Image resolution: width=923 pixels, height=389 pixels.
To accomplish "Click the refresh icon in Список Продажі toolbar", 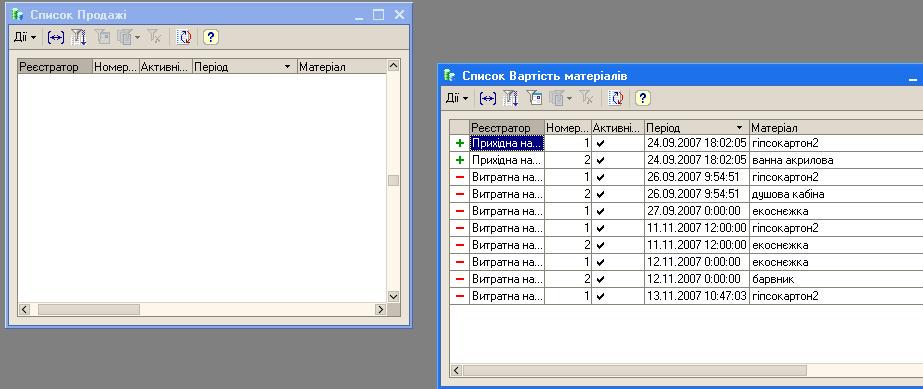I will click(185, 37).
